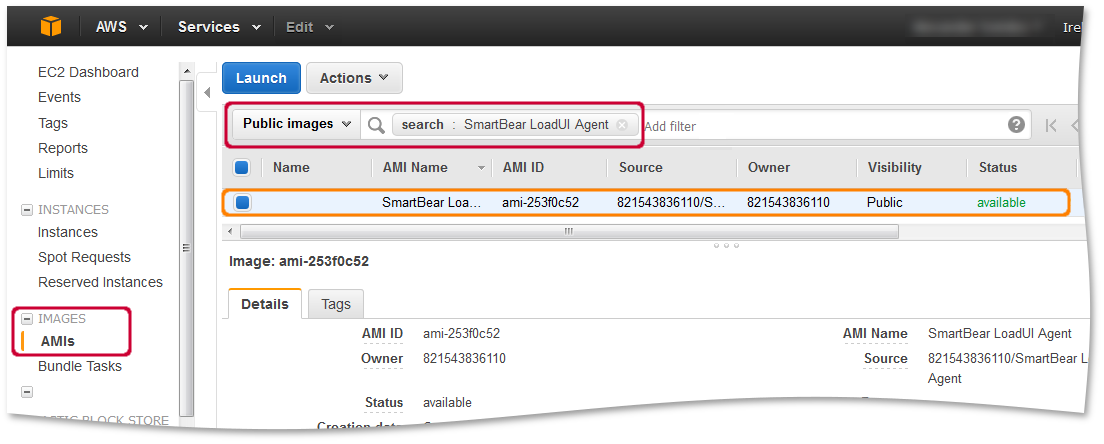The width and height of the screenshot is (1104, 444).
Task: Click the search magnifier icon in filter bar
Action: pyautogui.click(x=377, y=125)
